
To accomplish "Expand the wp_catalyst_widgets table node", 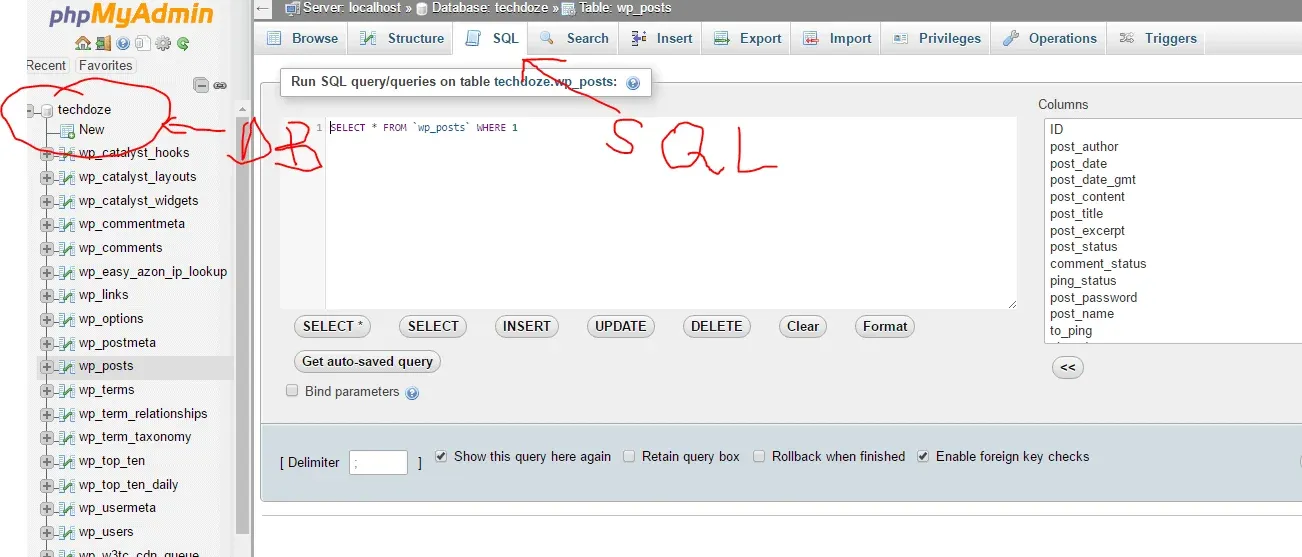I will coord(46,201).
